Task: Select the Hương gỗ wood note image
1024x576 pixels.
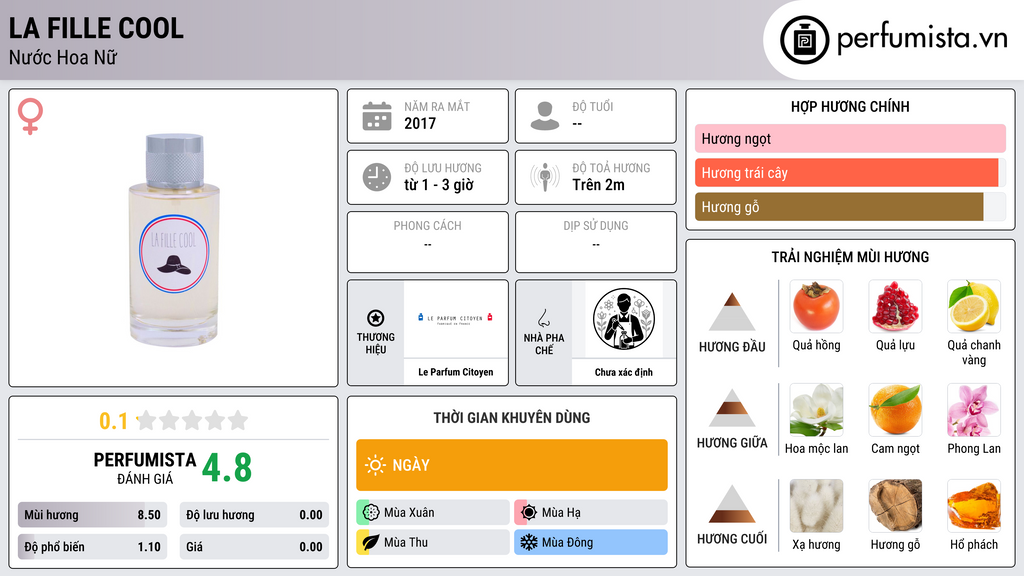Action: click(895, 505)
